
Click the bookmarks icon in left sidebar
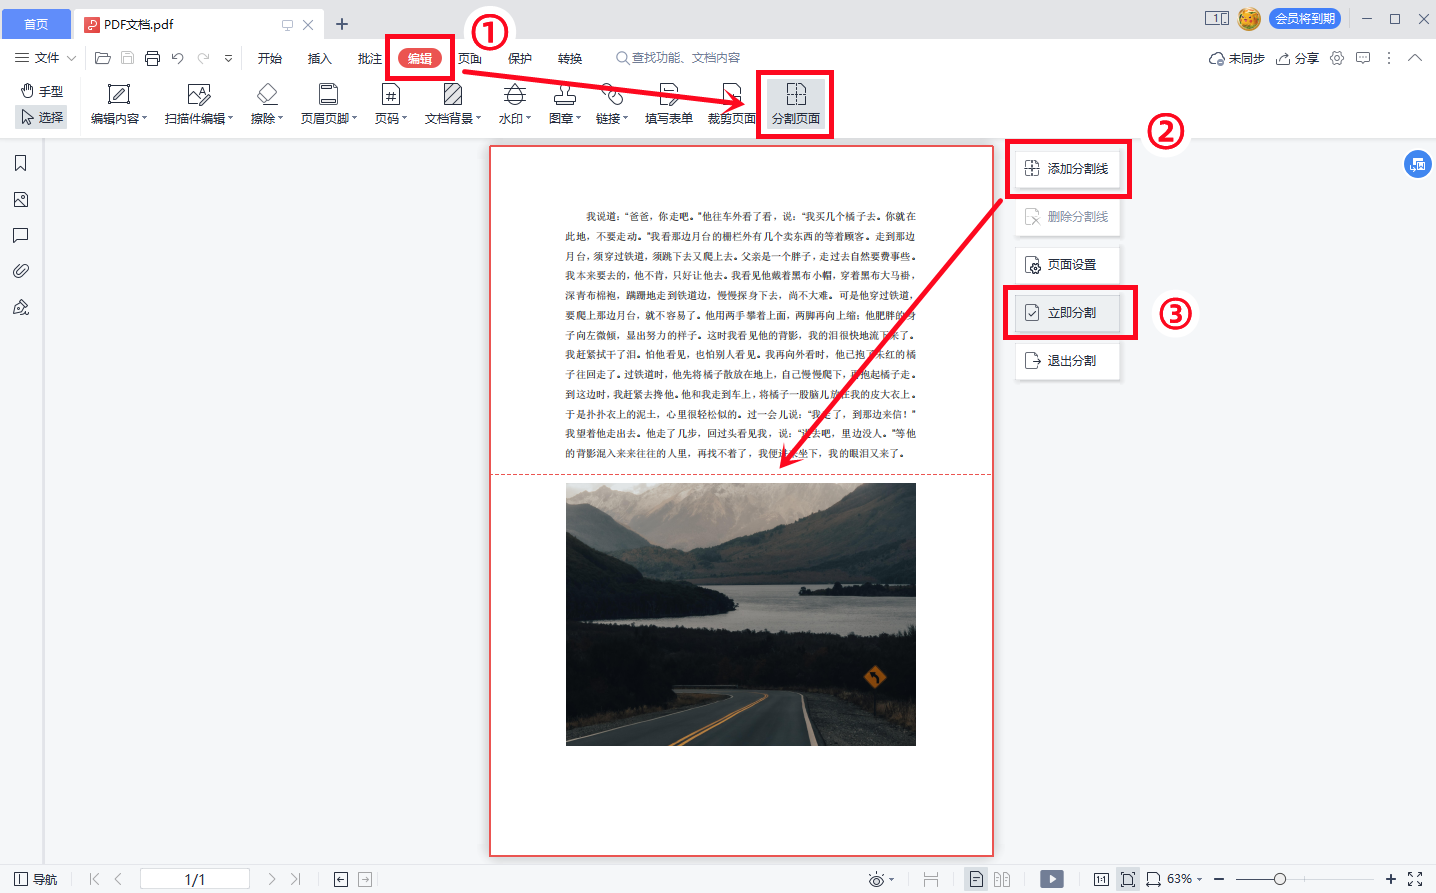pos(21,163)
